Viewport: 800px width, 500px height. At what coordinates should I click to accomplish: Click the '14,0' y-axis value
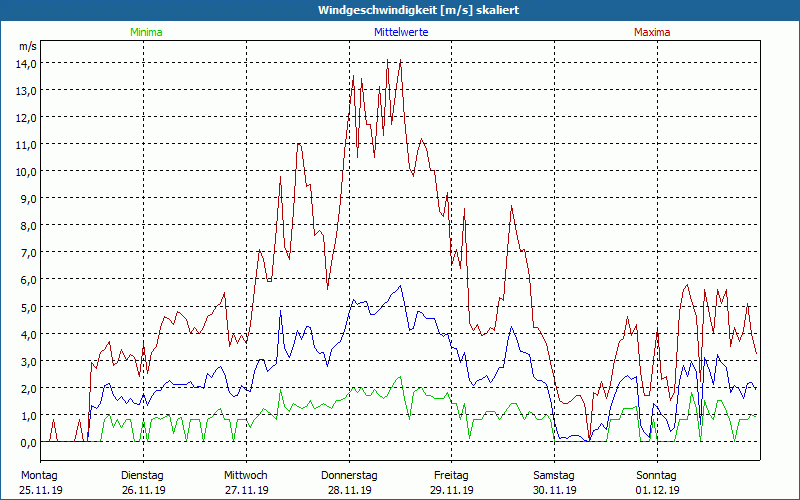pos(27,64)
